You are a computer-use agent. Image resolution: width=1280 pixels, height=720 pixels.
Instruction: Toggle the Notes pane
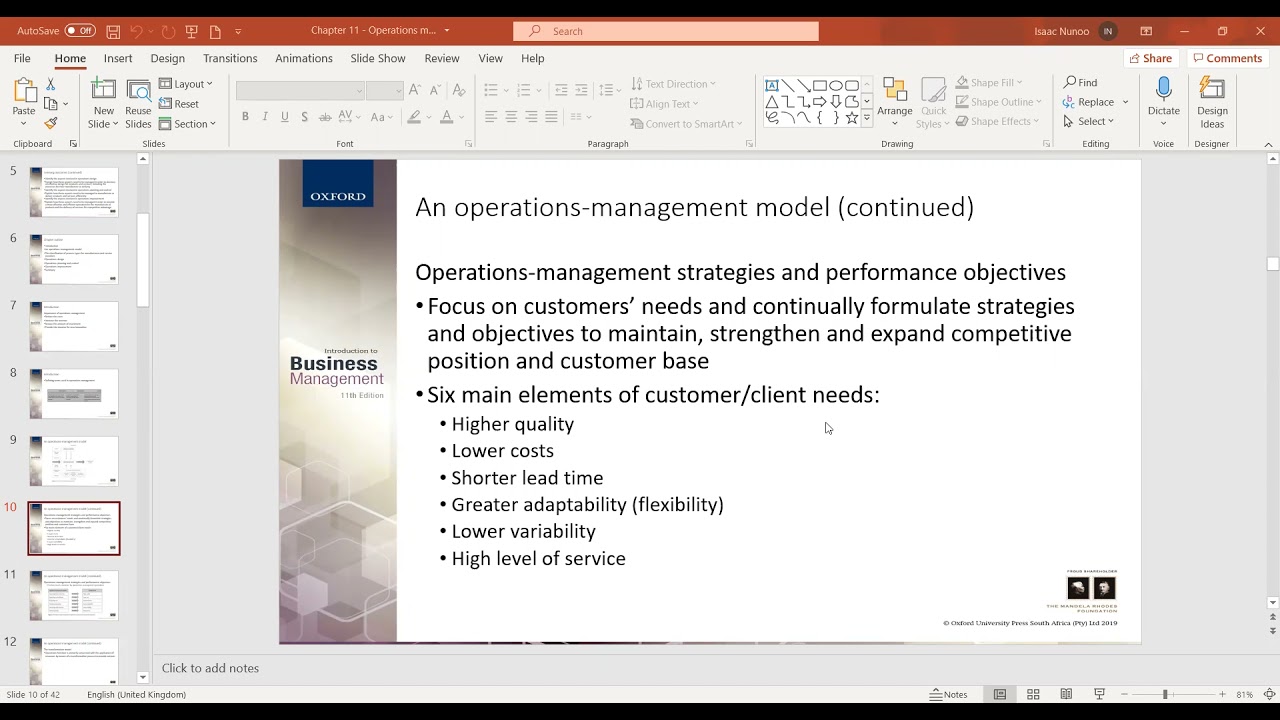(x=948, y=694)
